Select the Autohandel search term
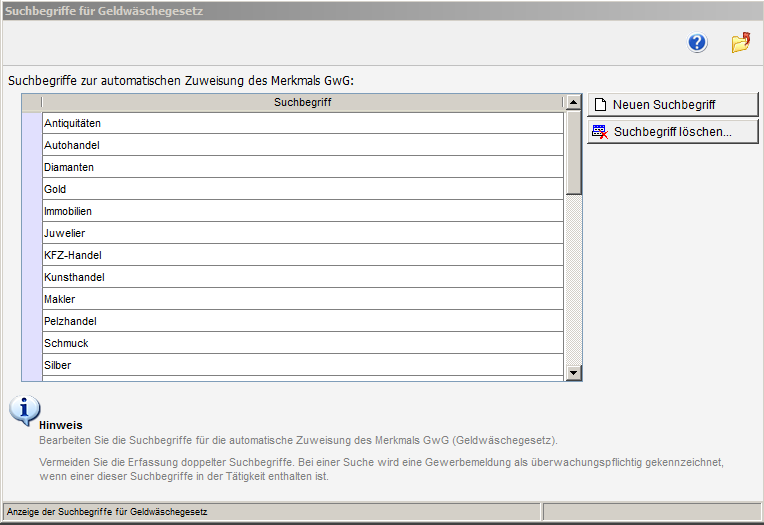The image size is (764, 525). pos(302,145)
